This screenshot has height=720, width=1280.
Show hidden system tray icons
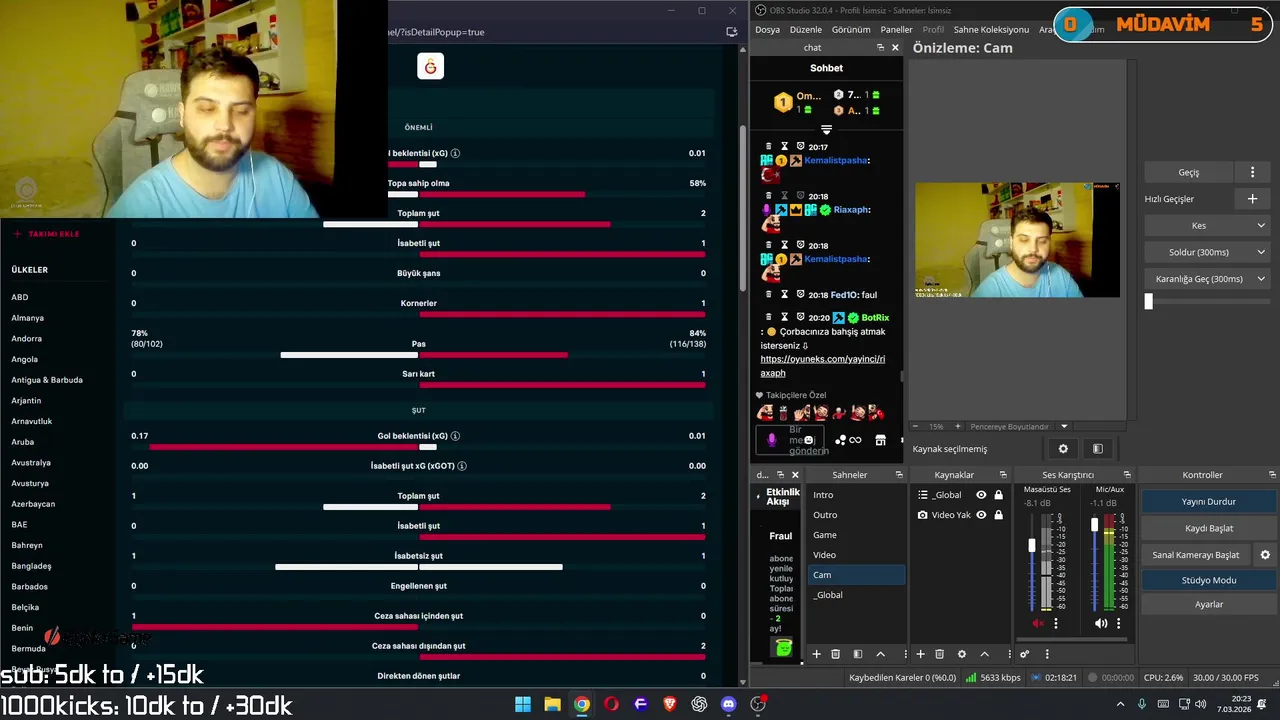(x=1120, y=704)
